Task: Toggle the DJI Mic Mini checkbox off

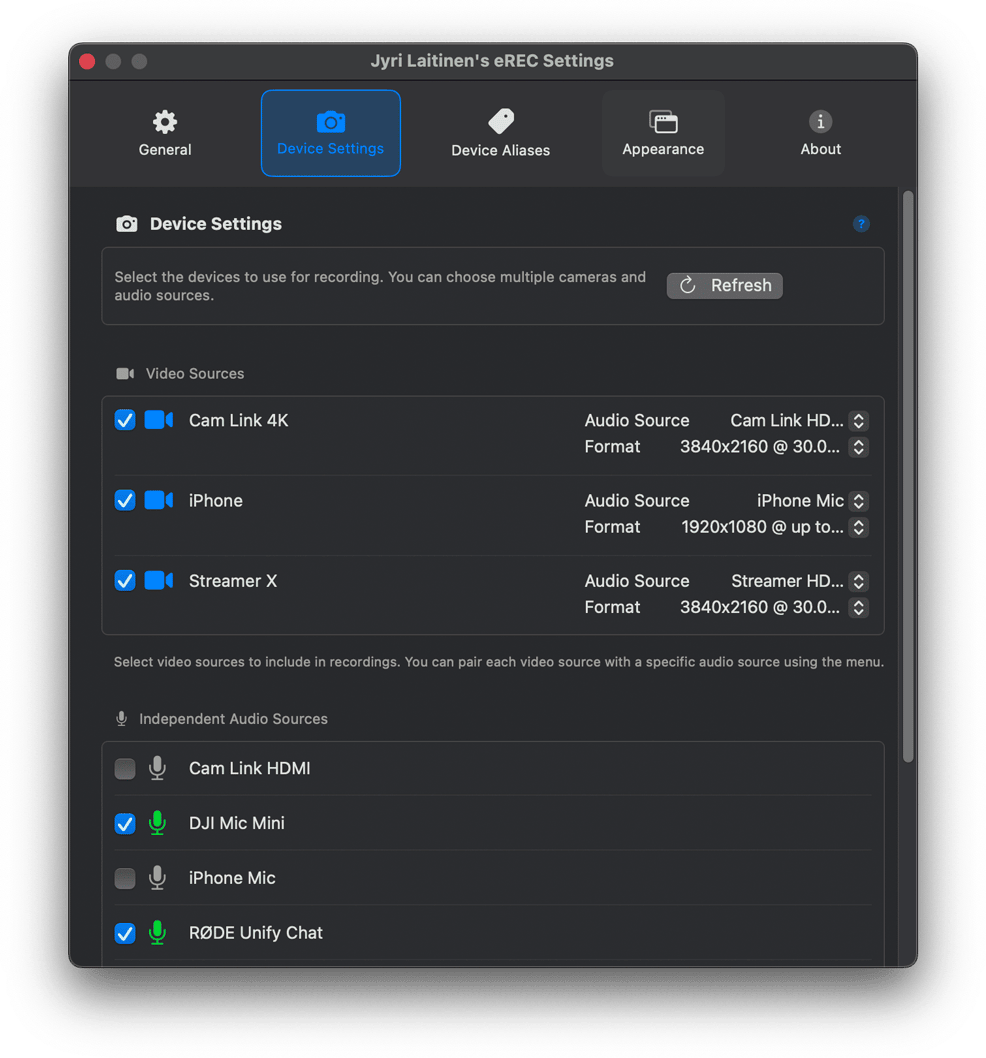Action: coord(124,823)
